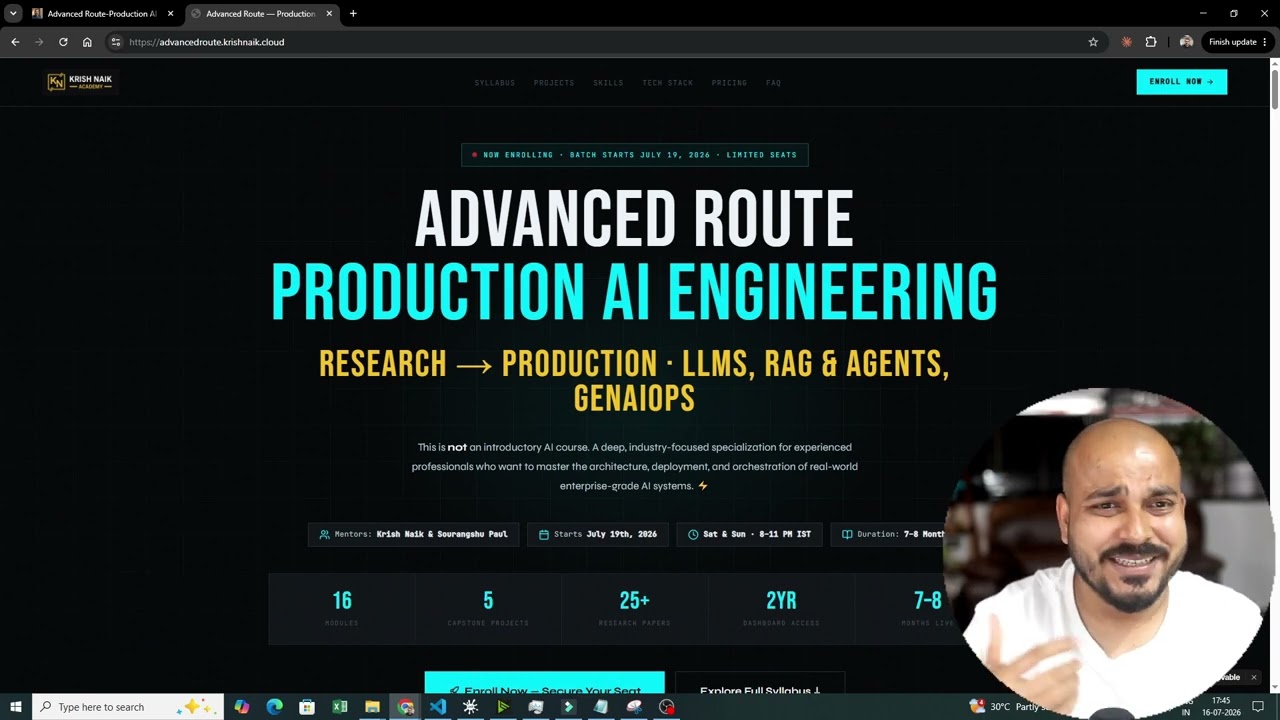The width and height of the screenshot is (1280, 720).
Task: Open the Skills nav link
Action: click(x=608, y=83)
